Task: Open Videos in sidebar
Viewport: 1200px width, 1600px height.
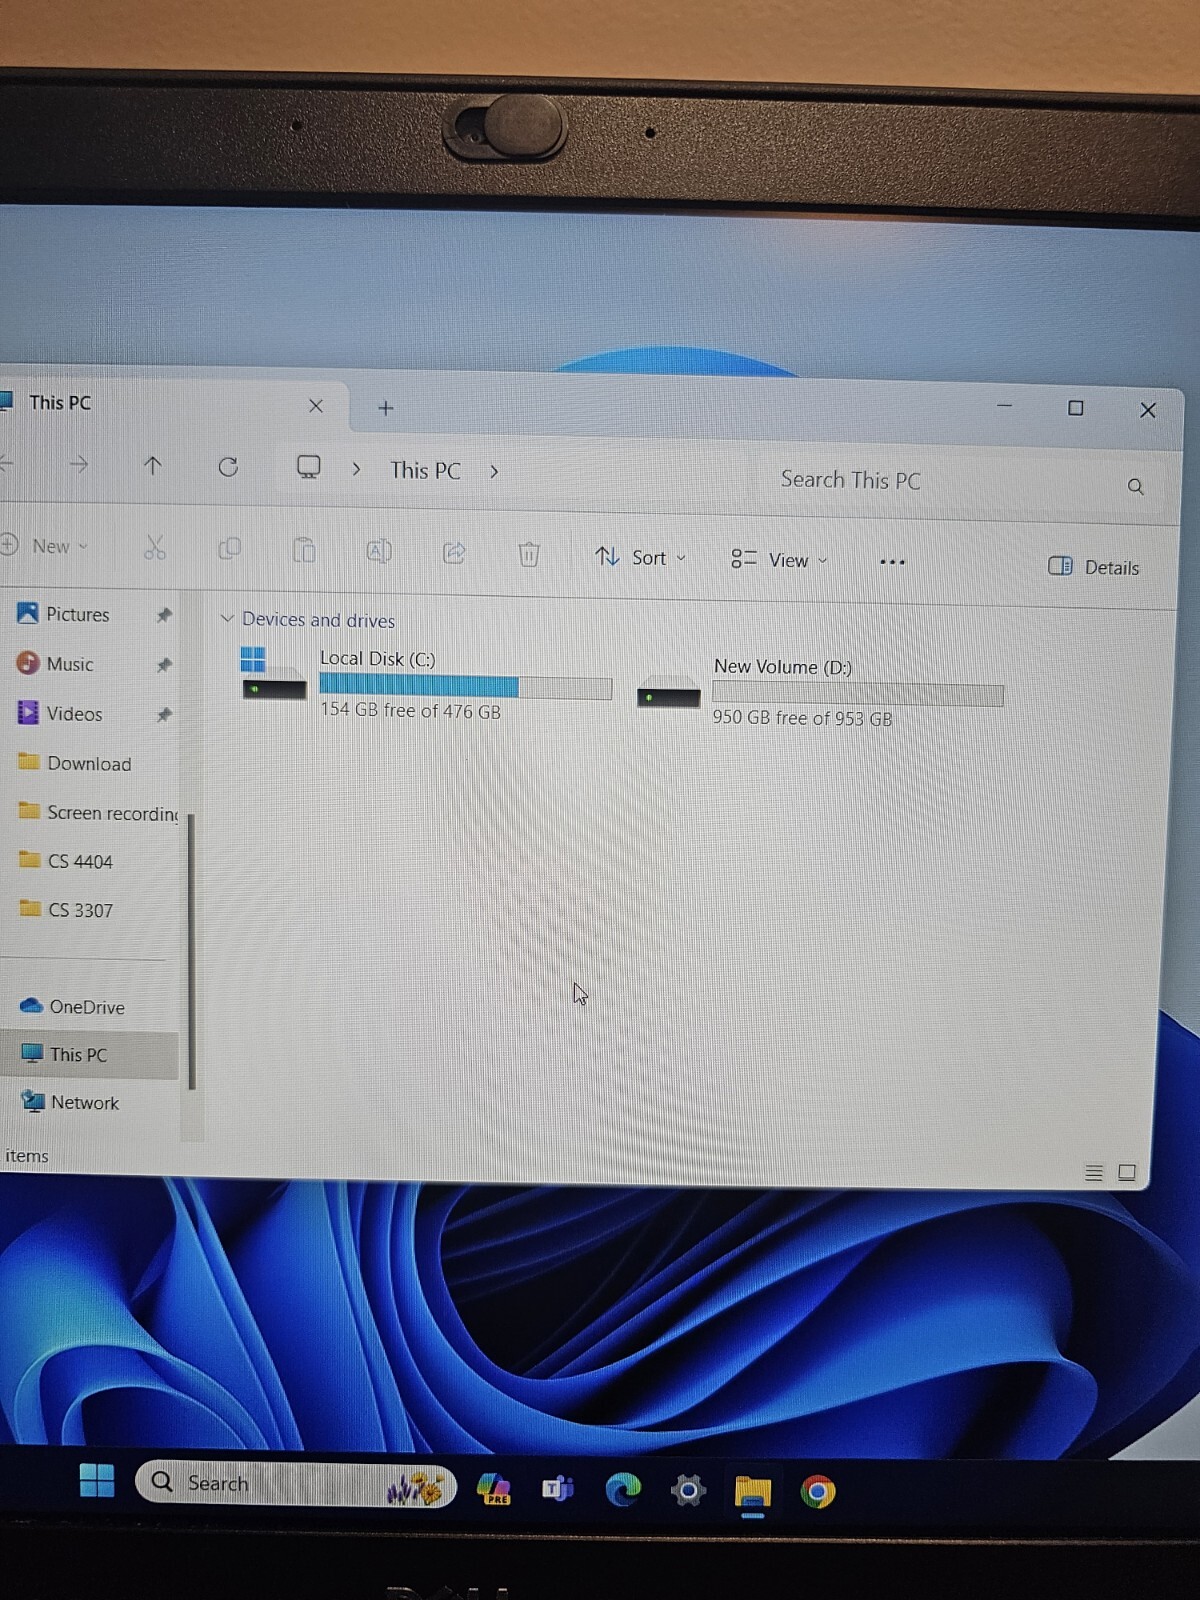Action: [74, 714]
